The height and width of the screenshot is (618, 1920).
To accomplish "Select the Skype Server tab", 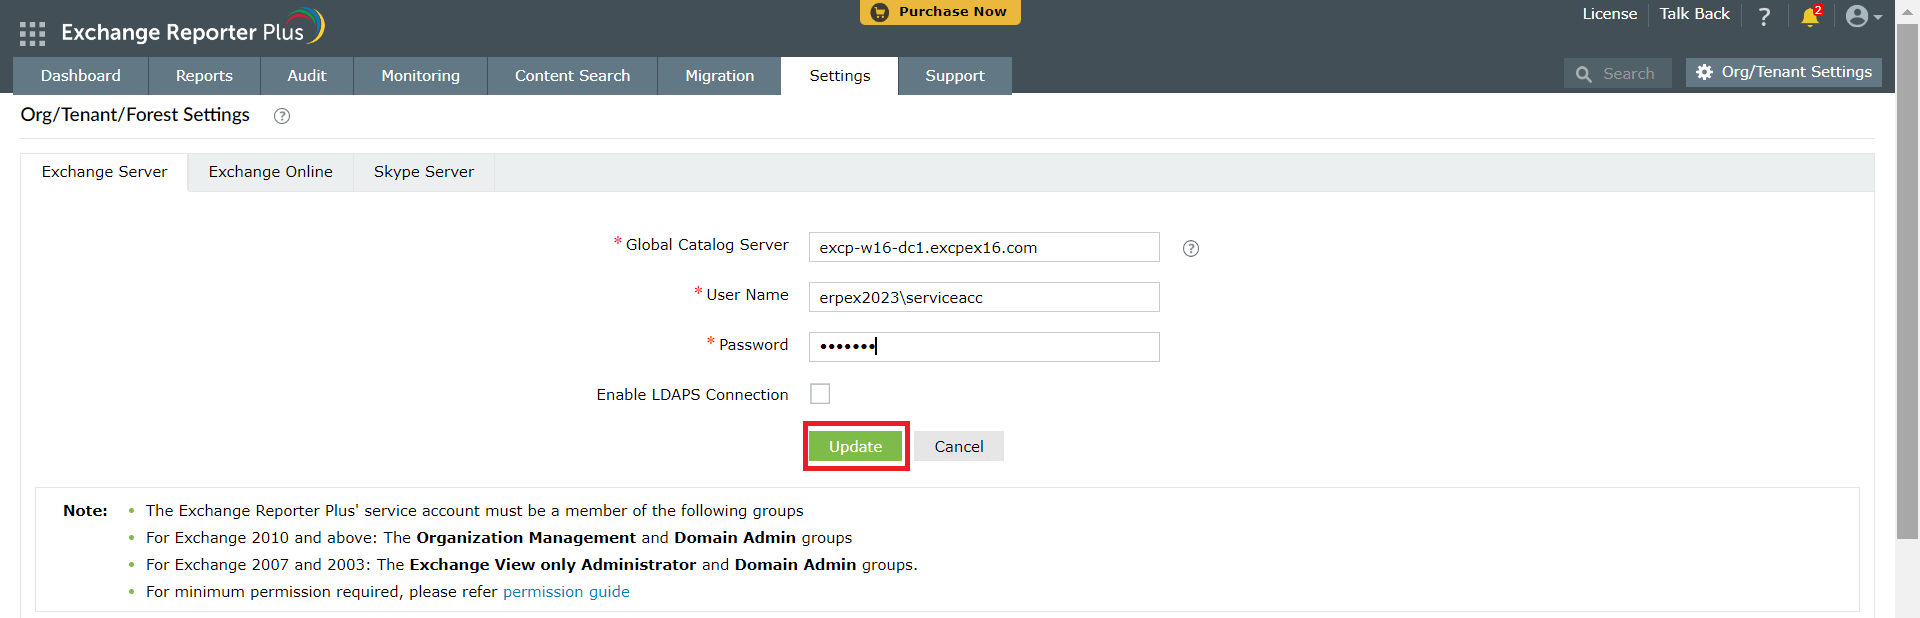I will click(x=424, y=172).
